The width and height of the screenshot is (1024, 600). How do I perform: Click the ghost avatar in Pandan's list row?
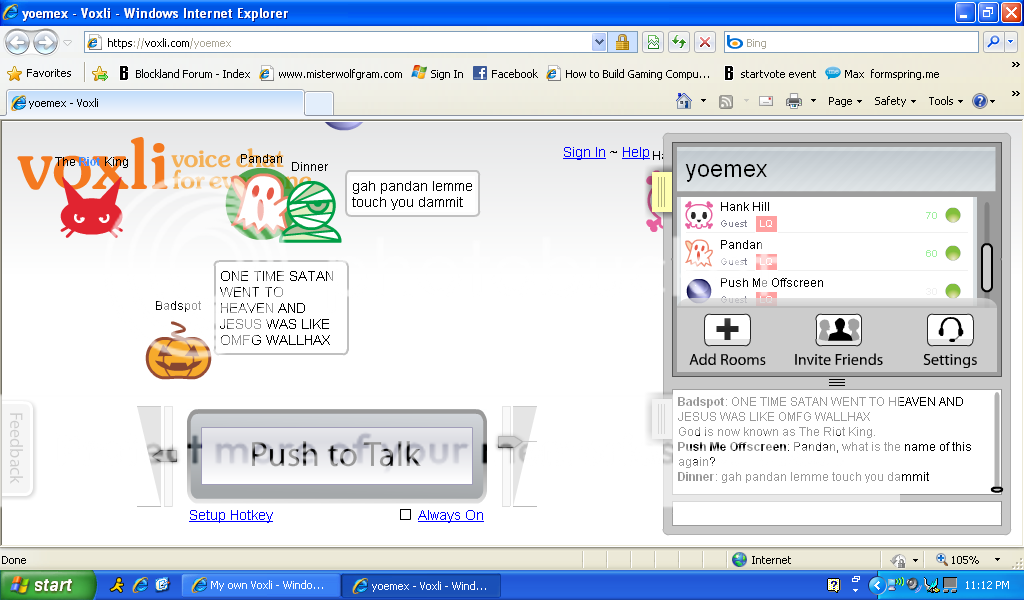pos(699,253)
